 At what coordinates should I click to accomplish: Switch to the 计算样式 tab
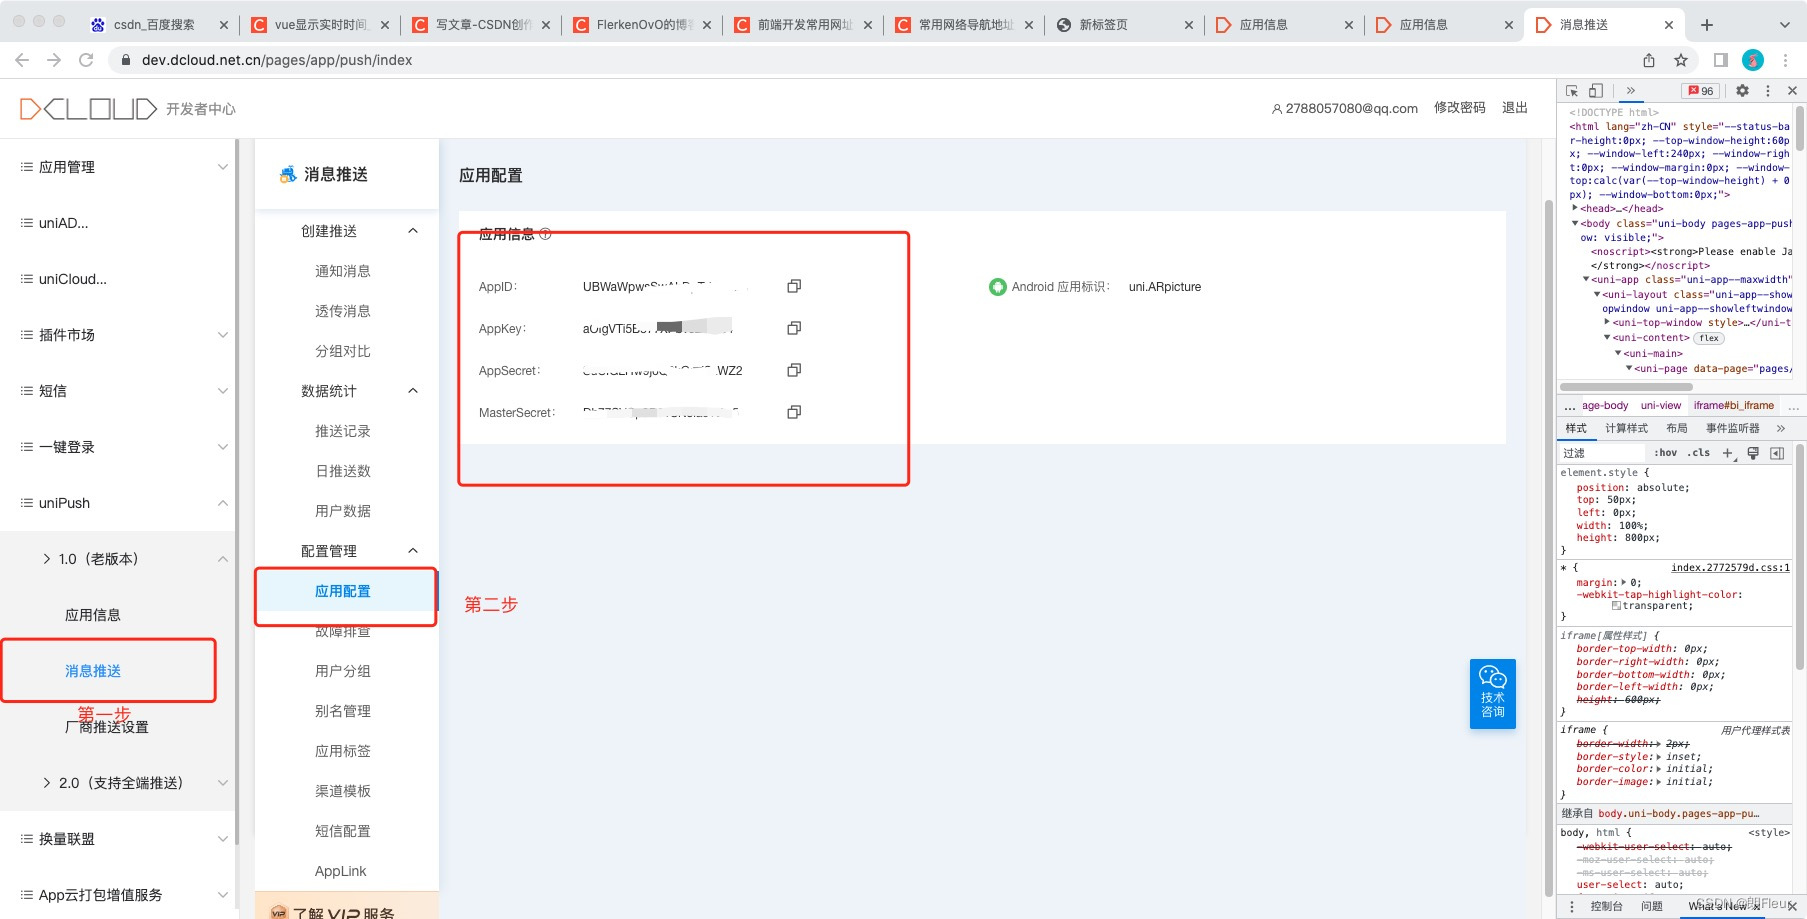pos(1626,428)
